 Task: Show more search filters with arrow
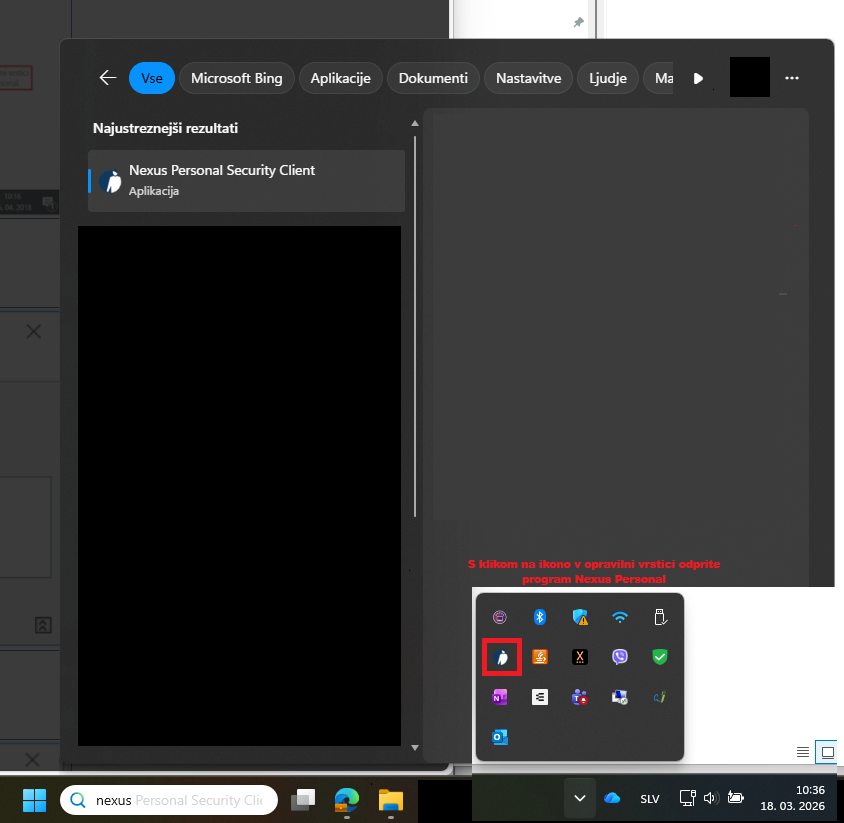[x=698, y=78]
